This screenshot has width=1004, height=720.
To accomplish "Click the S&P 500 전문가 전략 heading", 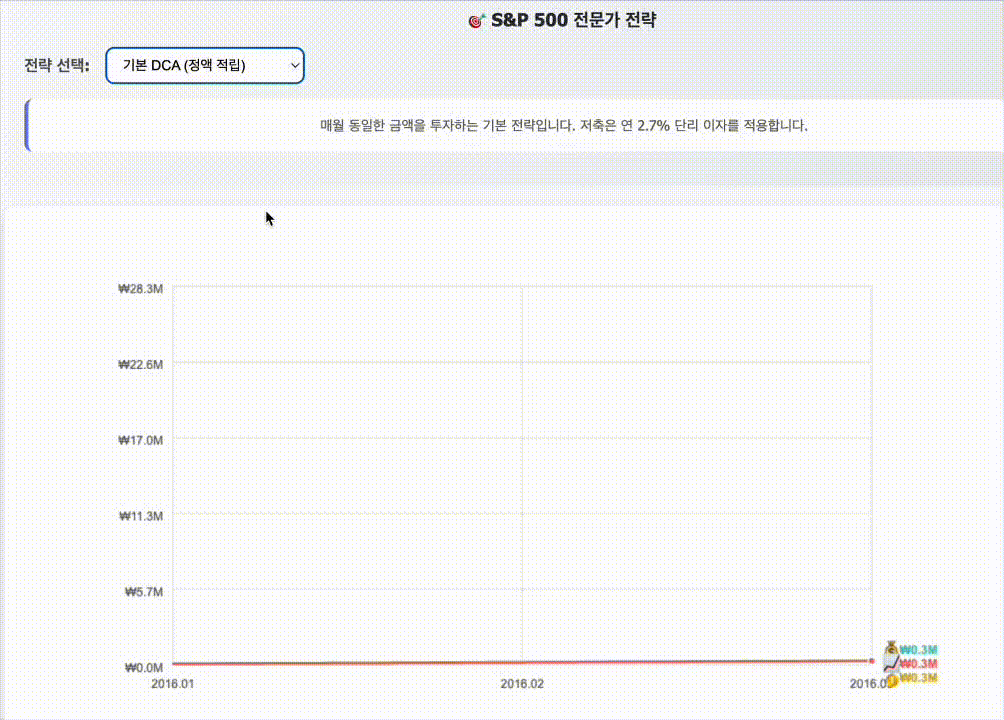I will [x=573, y=20].
